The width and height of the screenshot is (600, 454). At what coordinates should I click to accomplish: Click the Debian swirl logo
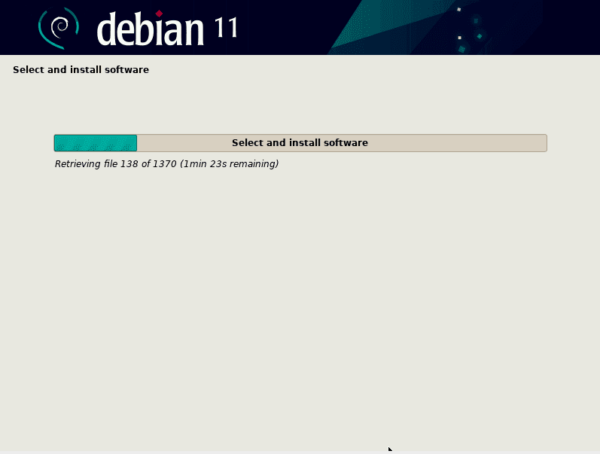64,29
